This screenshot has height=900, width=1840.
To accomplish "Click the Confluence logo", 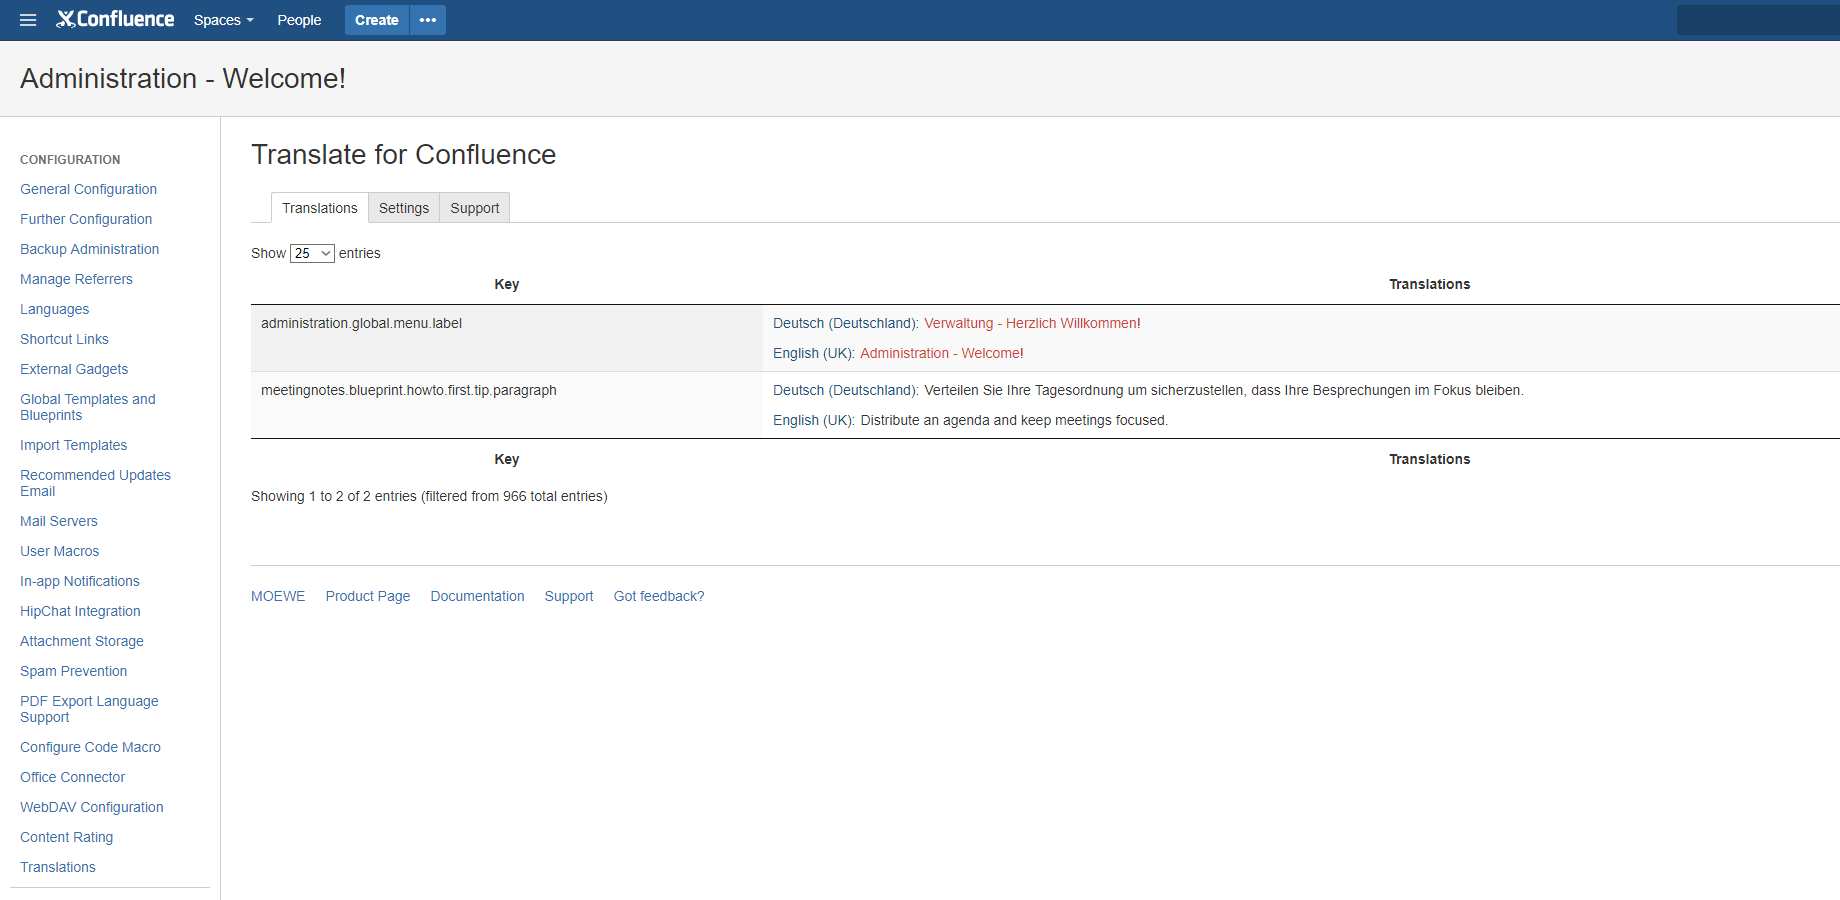I will pyautogui.click(x=115, y=19).
